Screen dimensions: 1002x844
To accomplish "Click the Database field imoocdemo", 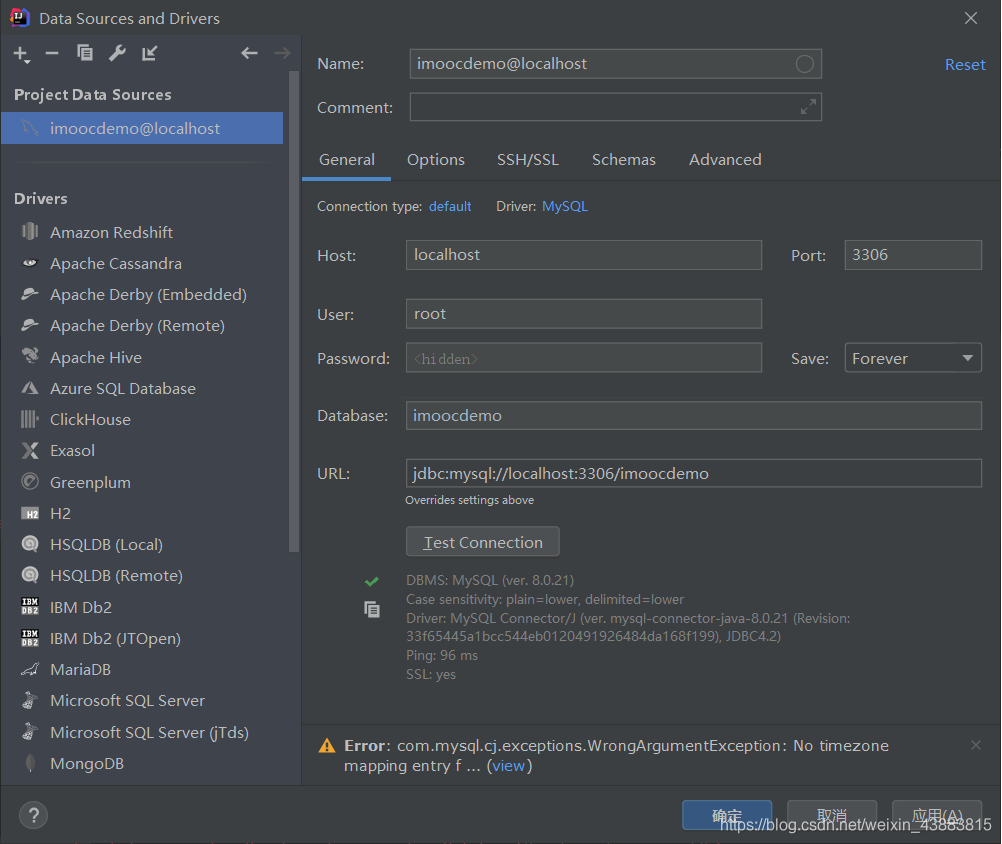I will pyautogui.click(x=693, y=415).
